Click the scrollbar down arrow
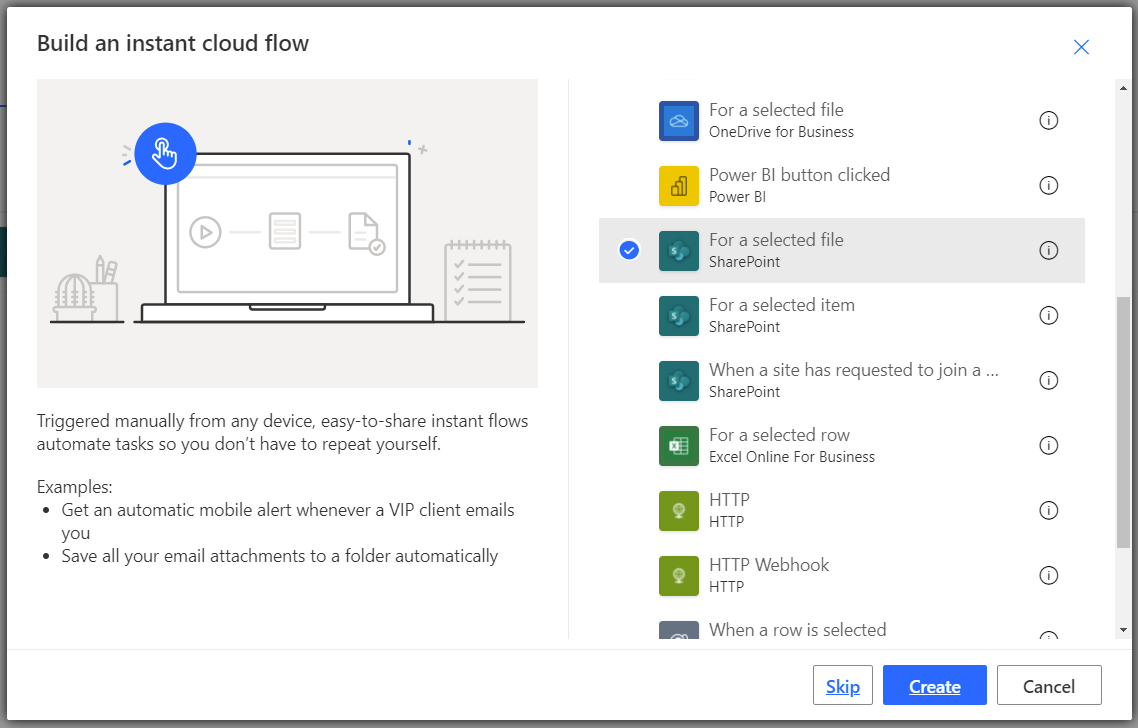1138x728 pixels. pos(1123,630)
